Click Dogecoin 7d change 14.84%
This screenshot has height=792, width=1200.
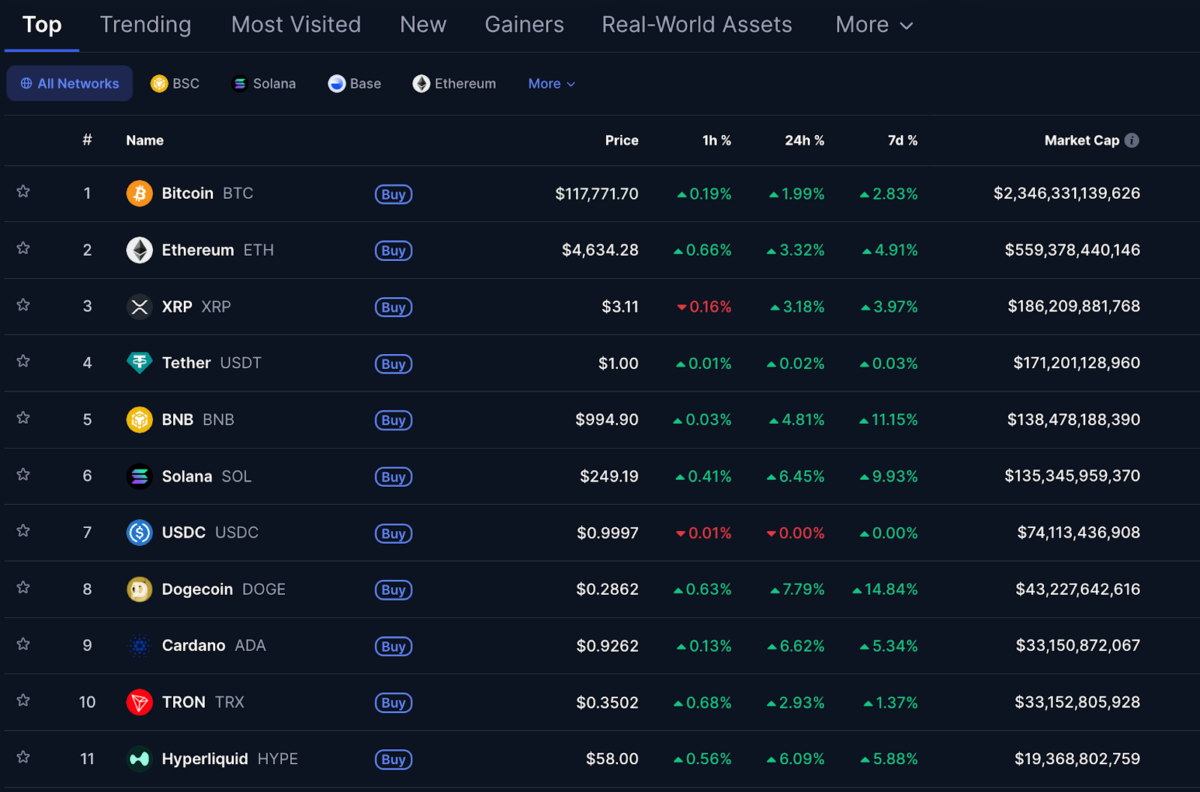pyautogui.click(x=884, y=589)
